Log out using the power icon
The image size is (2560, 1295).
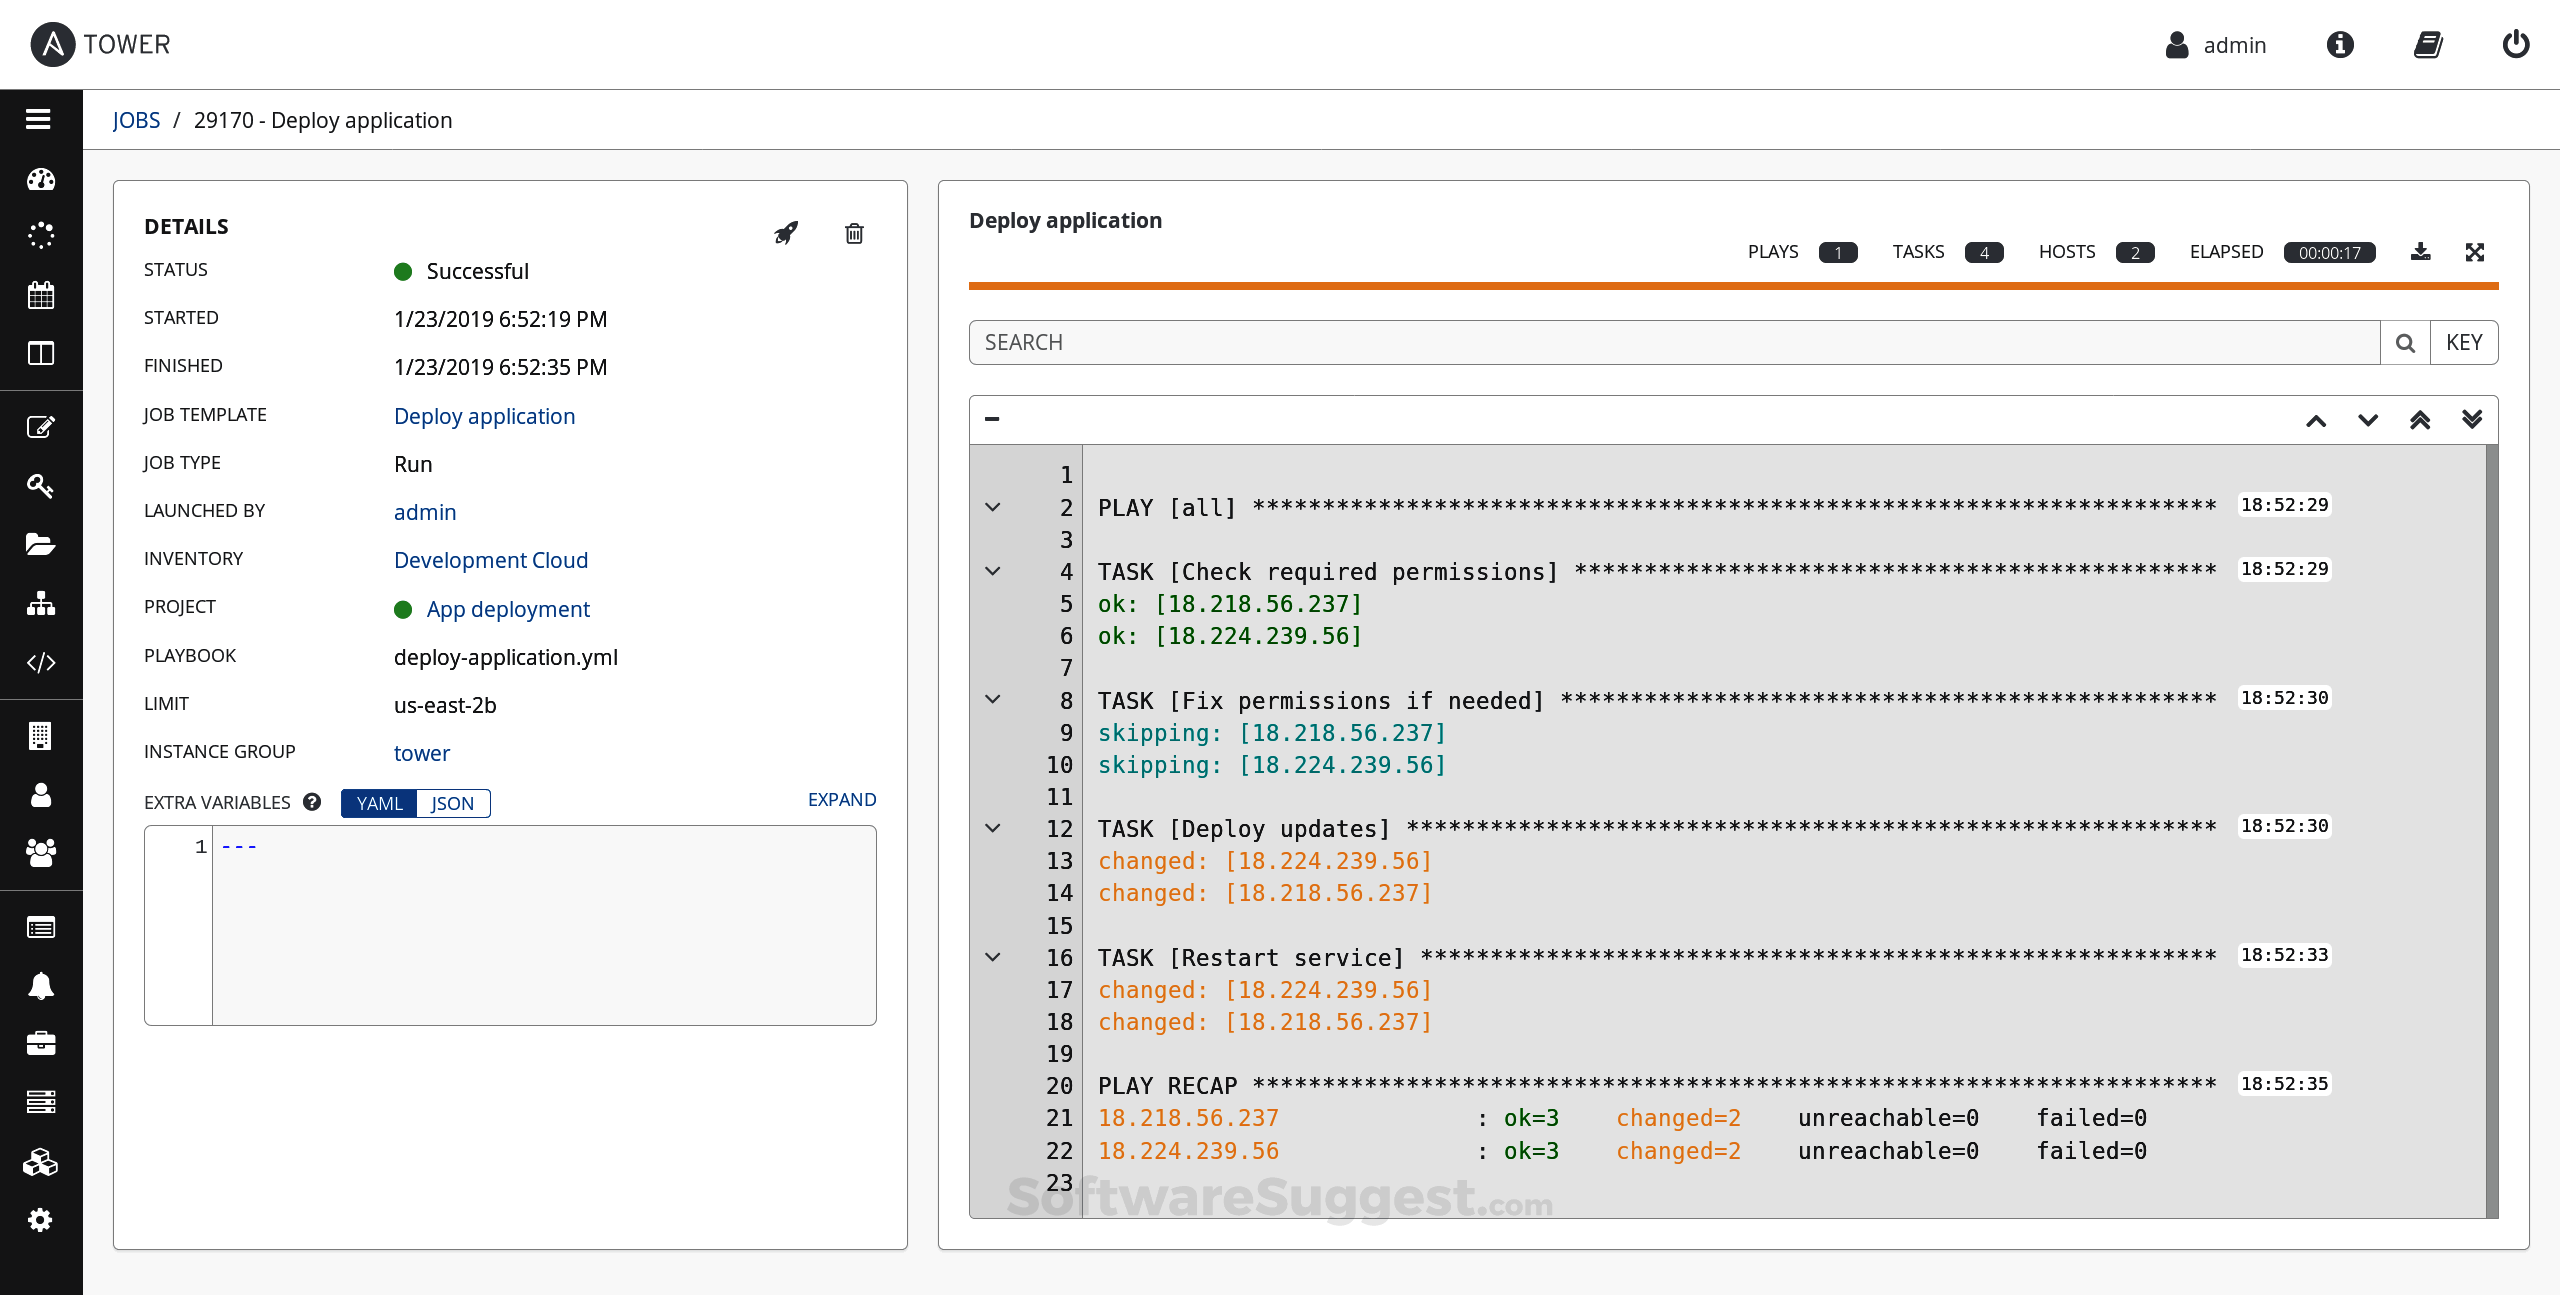[x=2516, y=44]
